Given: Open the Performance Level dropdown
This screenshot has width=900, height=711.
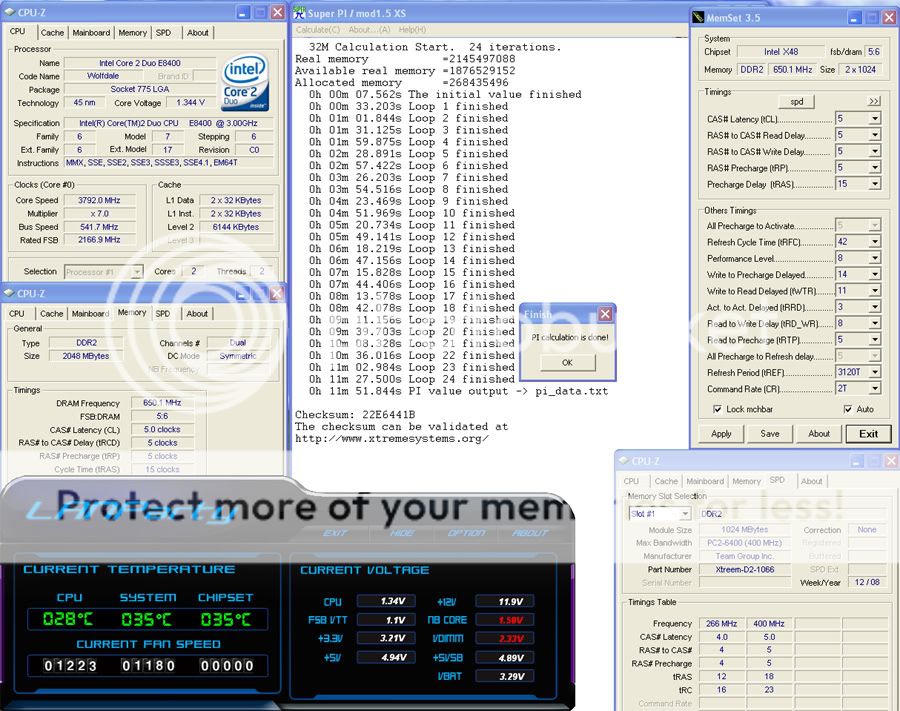Looking at the screenshot, I should (874, 258).
